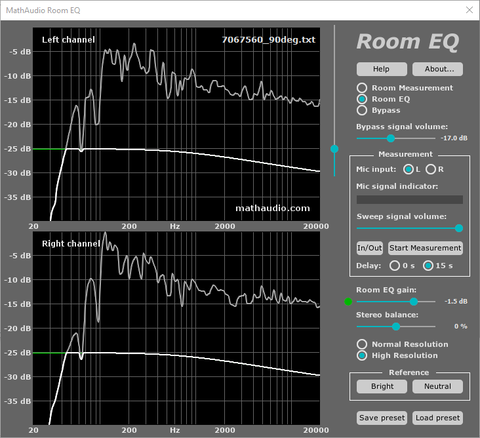Apply the Bright reference
Screen dimensions: 480x438
pos(382,386)
